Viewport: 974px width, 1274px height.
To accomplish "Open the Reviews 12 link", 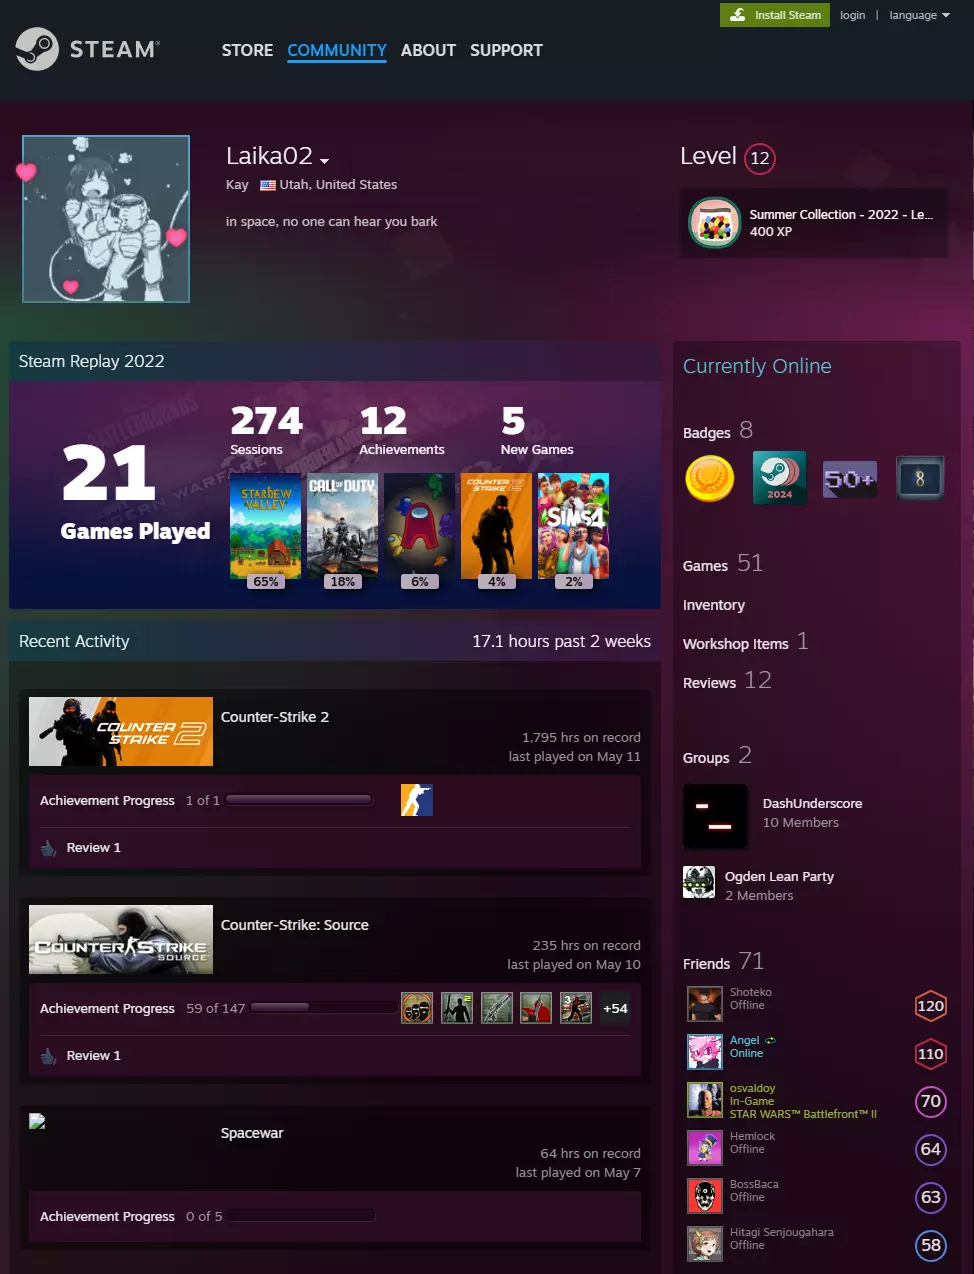I will (727, 681).
